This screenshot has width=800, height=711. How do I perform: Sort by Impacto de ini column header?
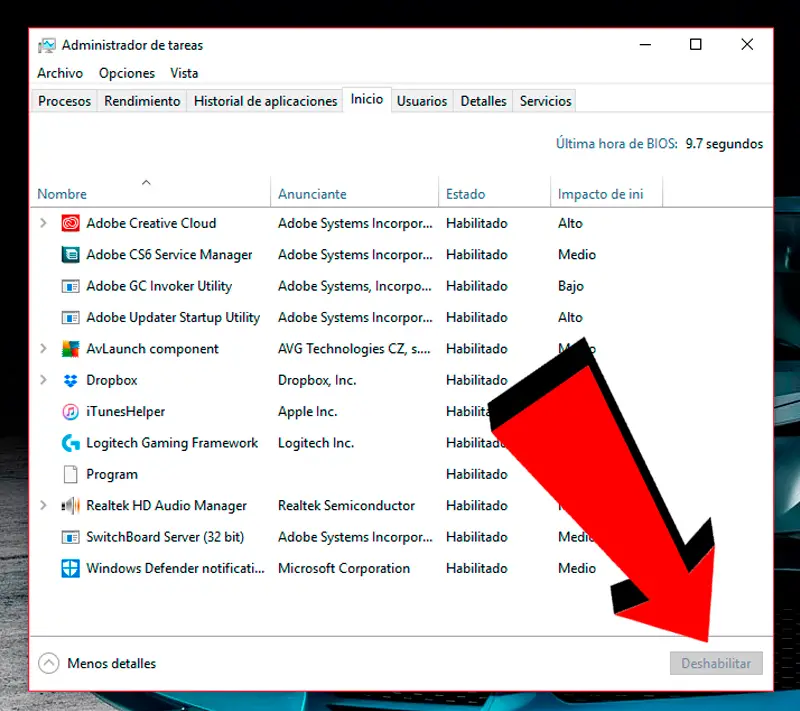606,194
